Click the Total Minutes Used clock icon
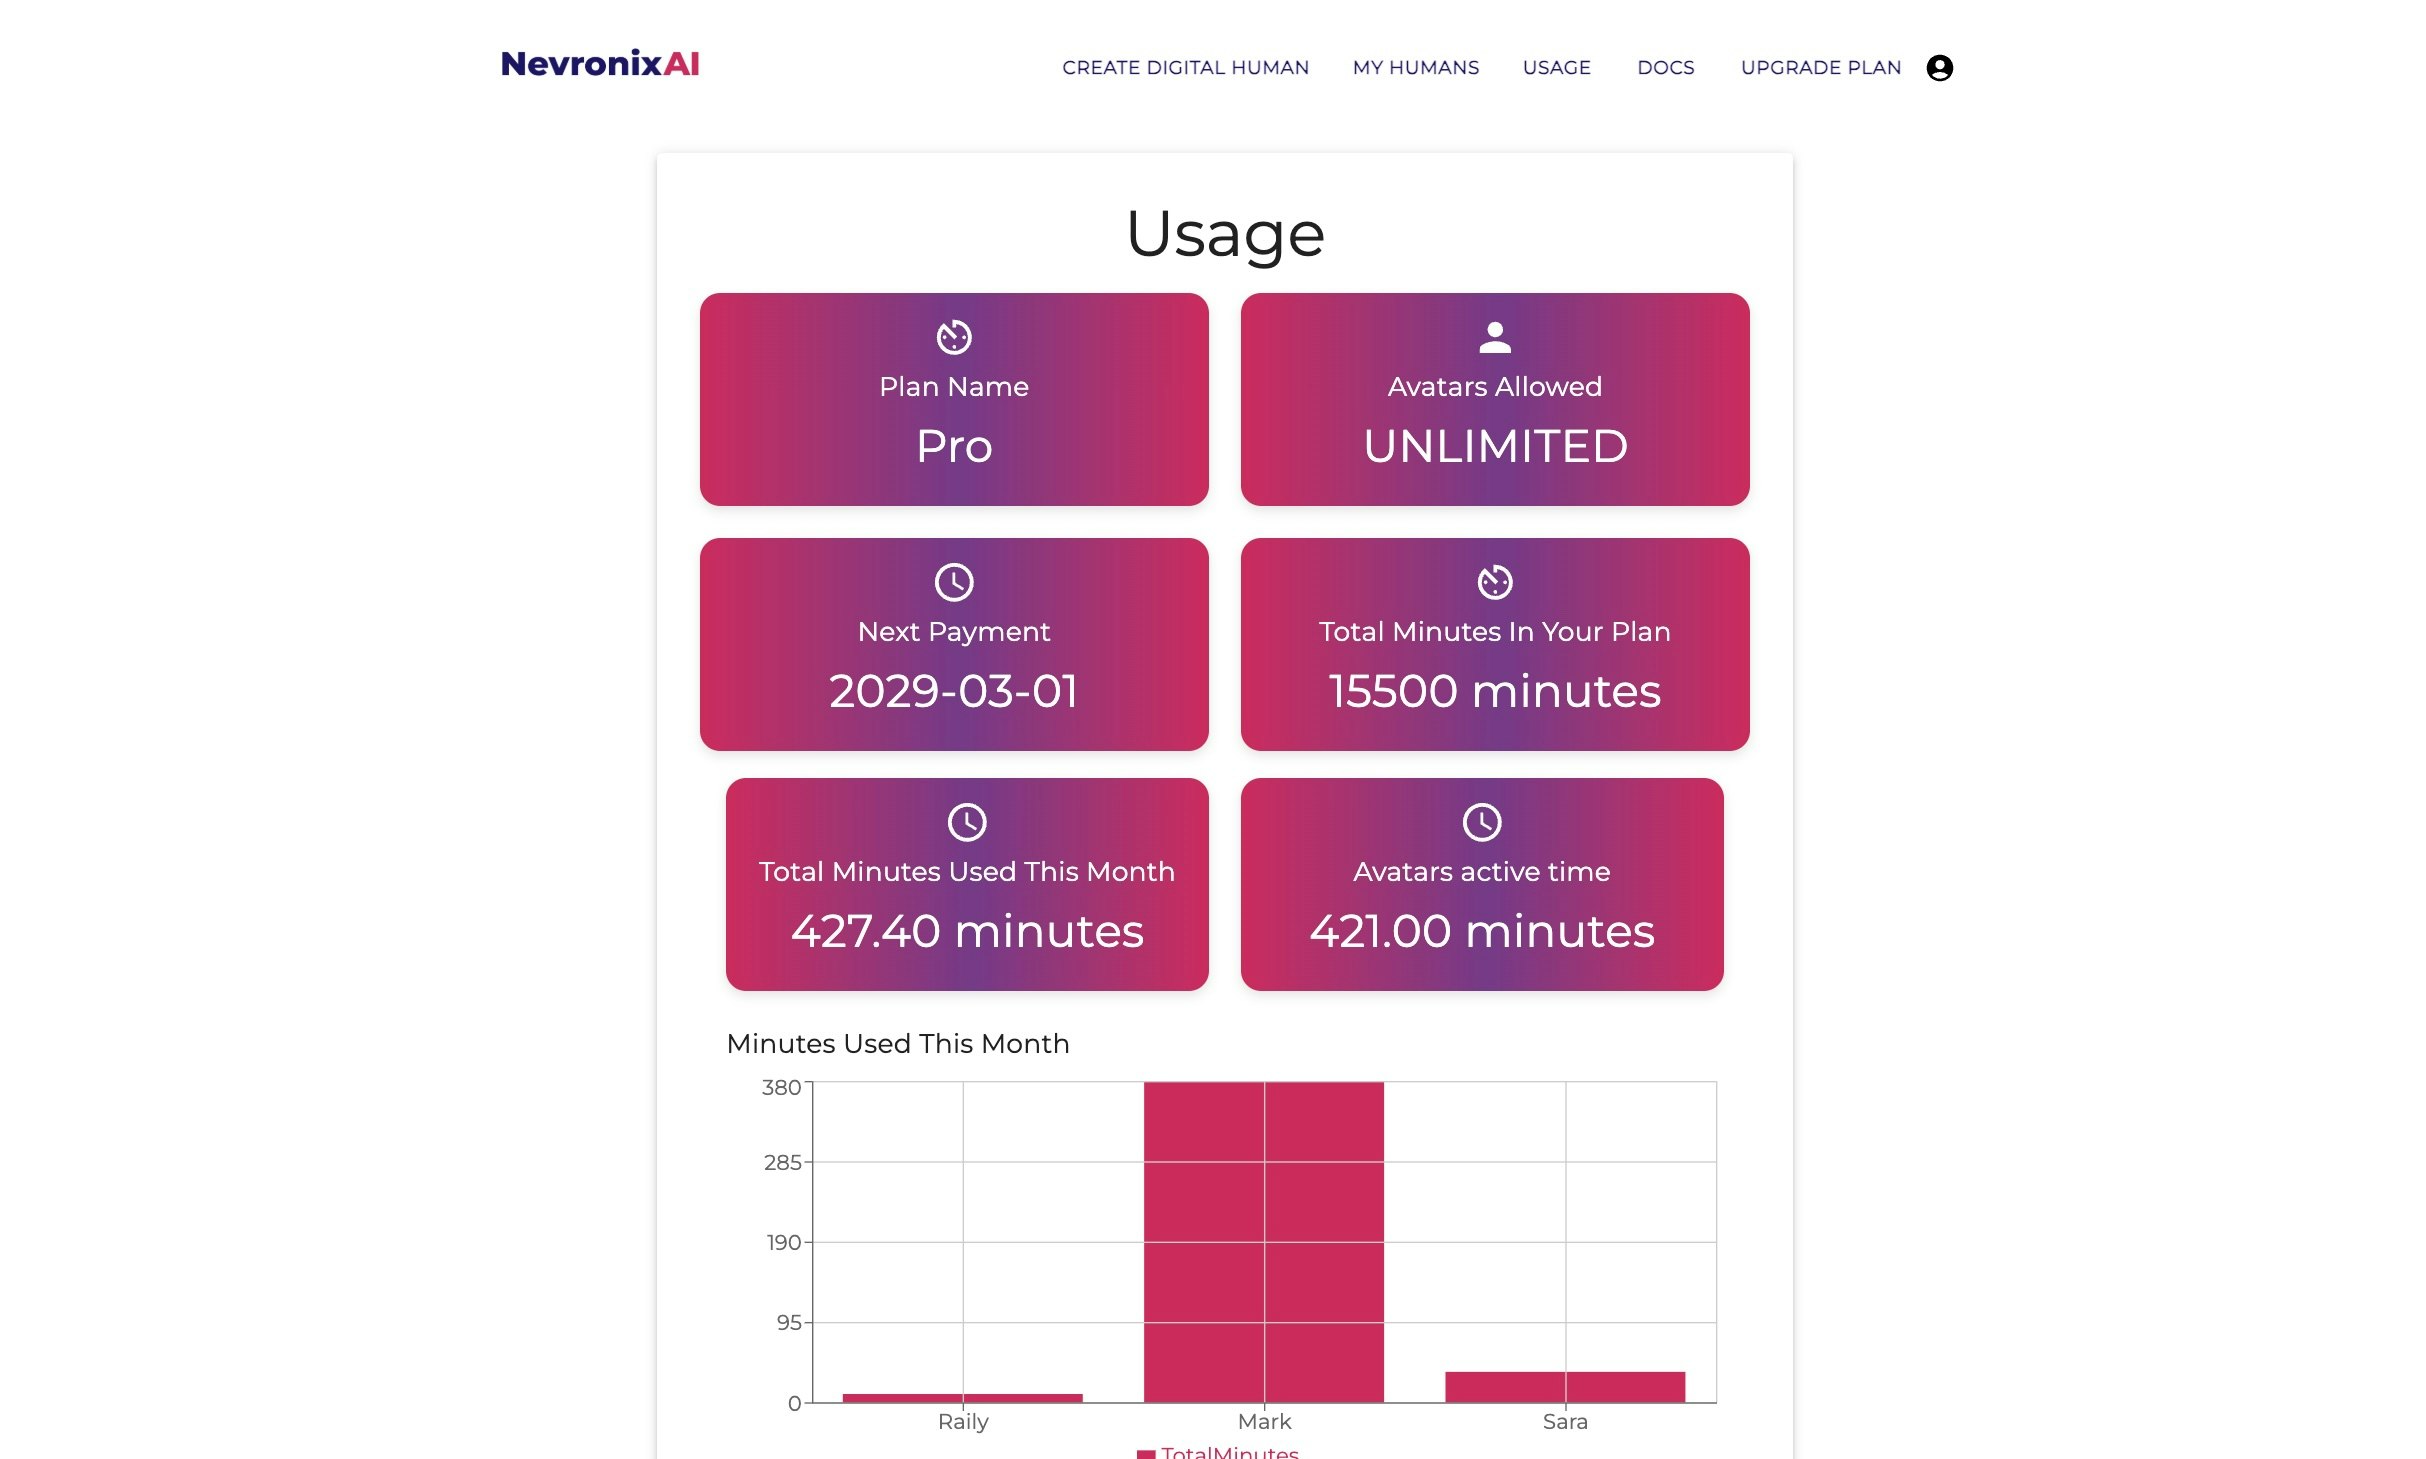 pyautogui.click(x=966, y=822)
